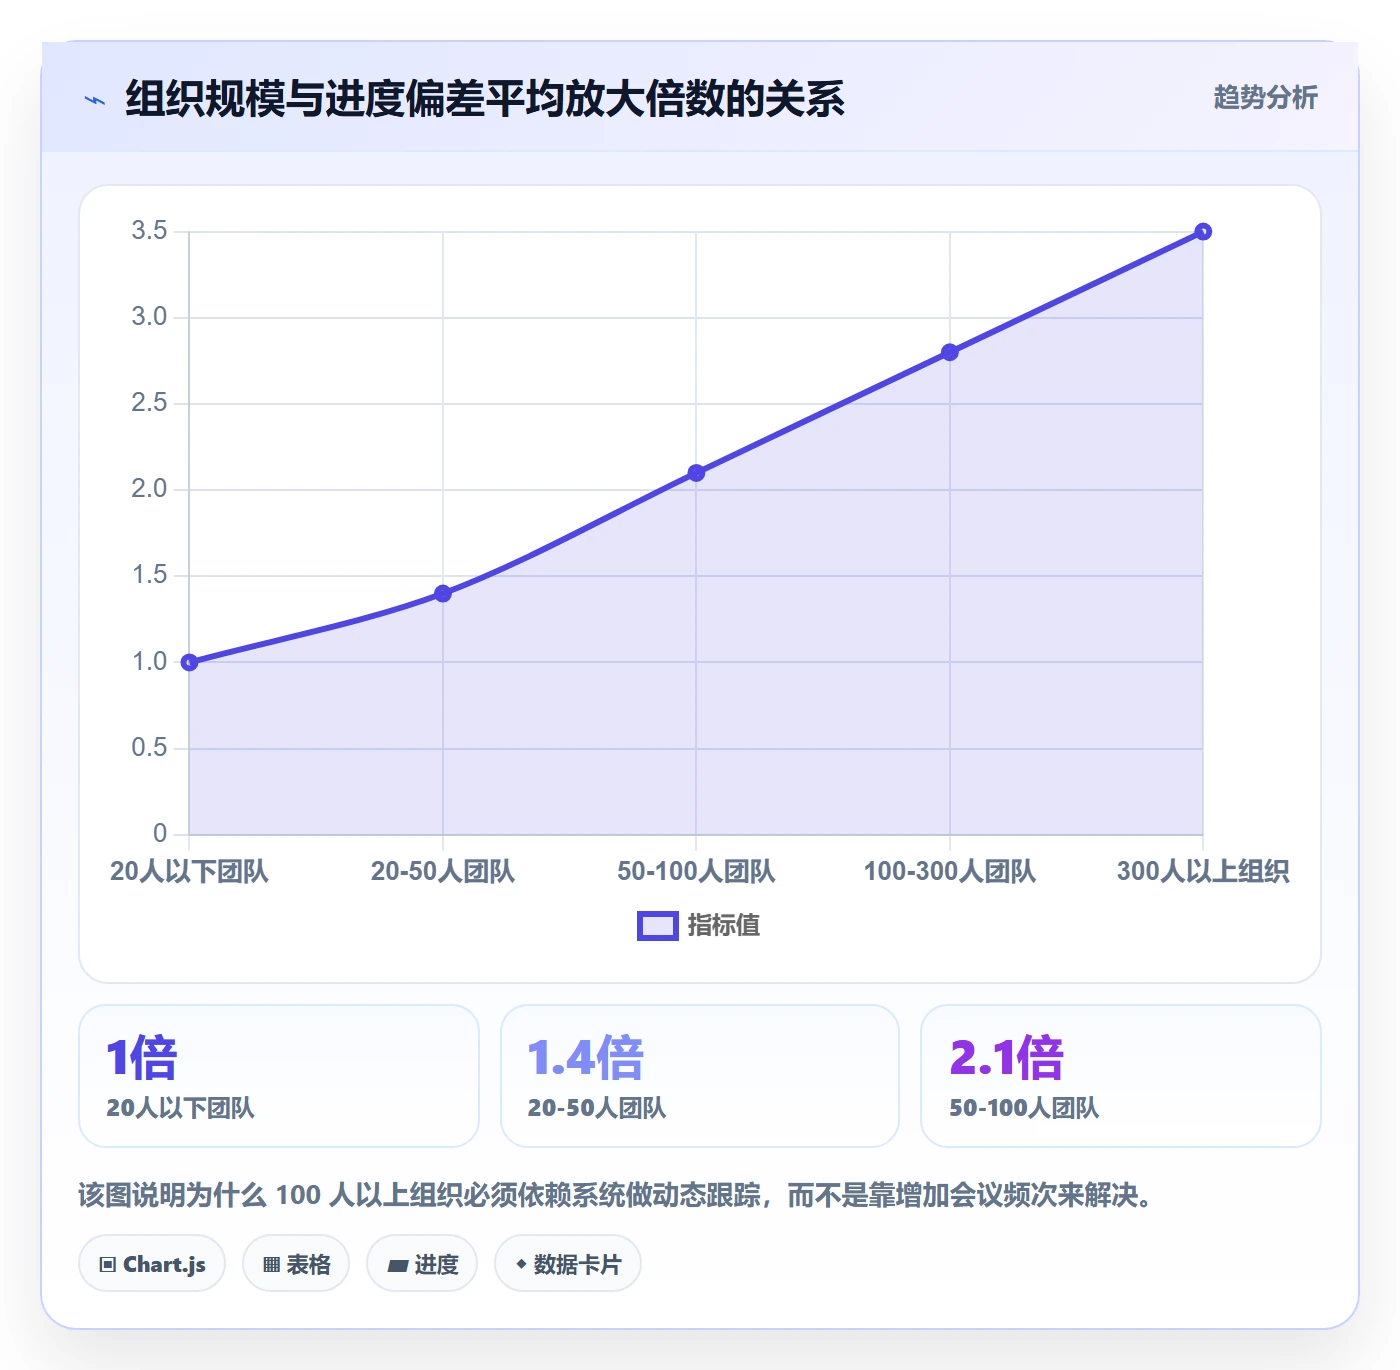1400x1370 pixels.
Task: Click the grid icon in the 表格 chip
Action: coord(271,1265)
